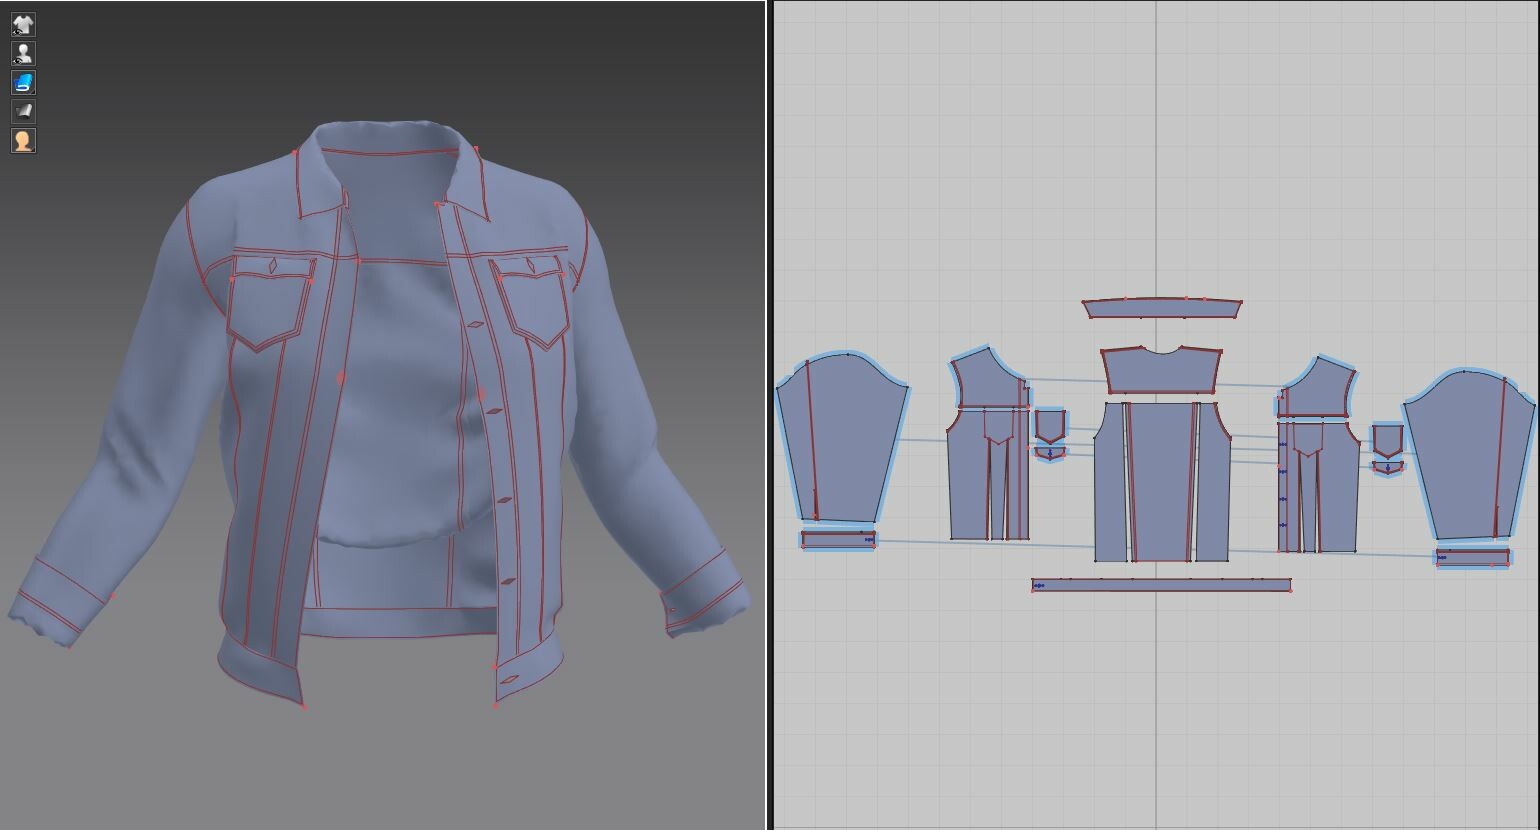This screenshot has height=830, width=1540.
Task: Select the front yoke pattern beside the left pocket
Action: tap(988, 380)
